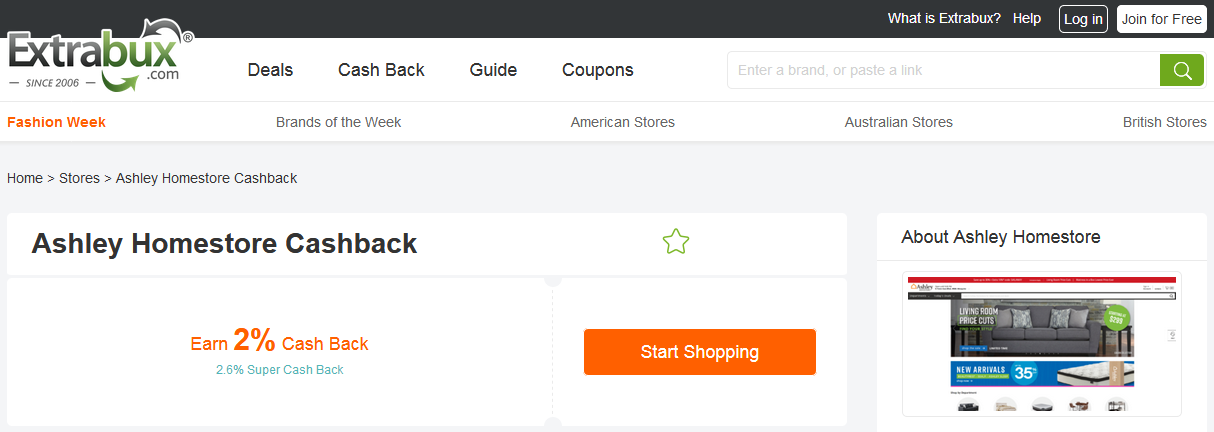Click the green search magnifier button

[1181, 70]
